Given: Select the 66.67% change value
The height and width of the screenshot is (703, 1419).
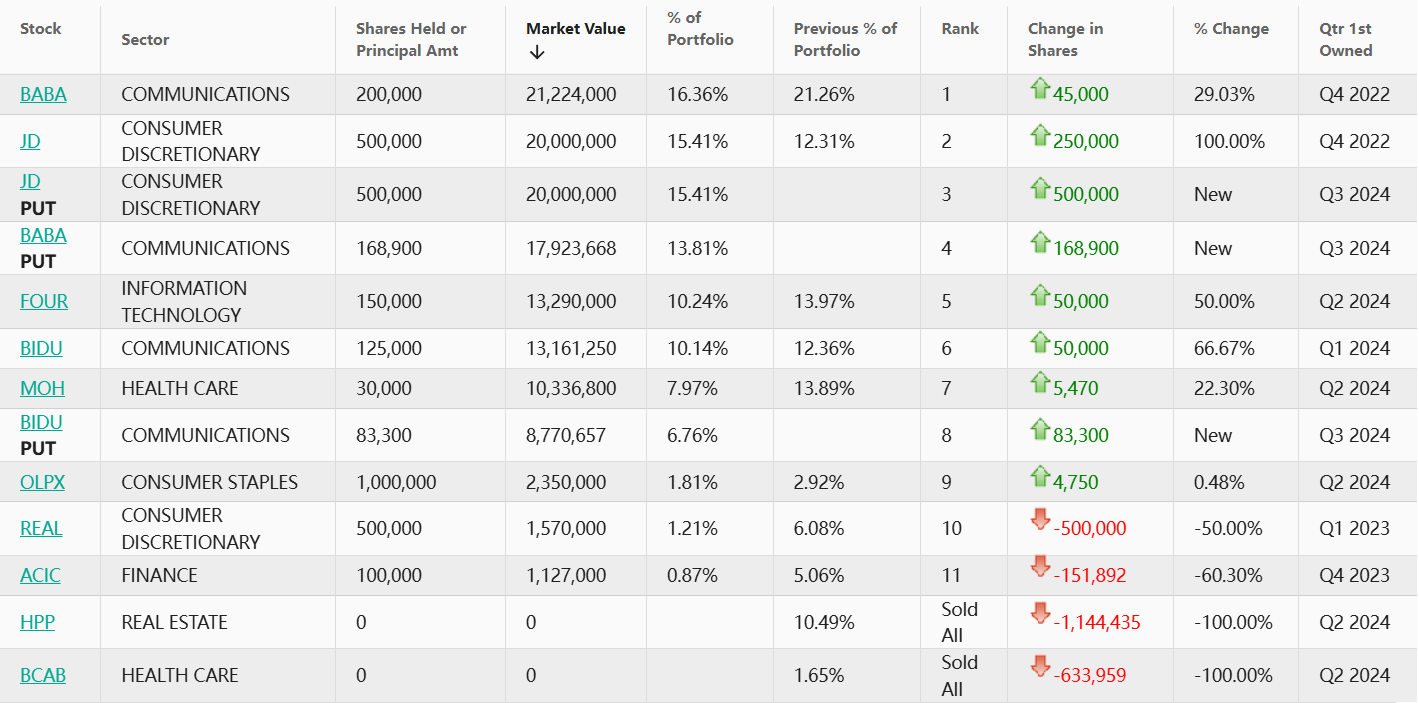Looking at the screenshot, I should coord(1224,348).
